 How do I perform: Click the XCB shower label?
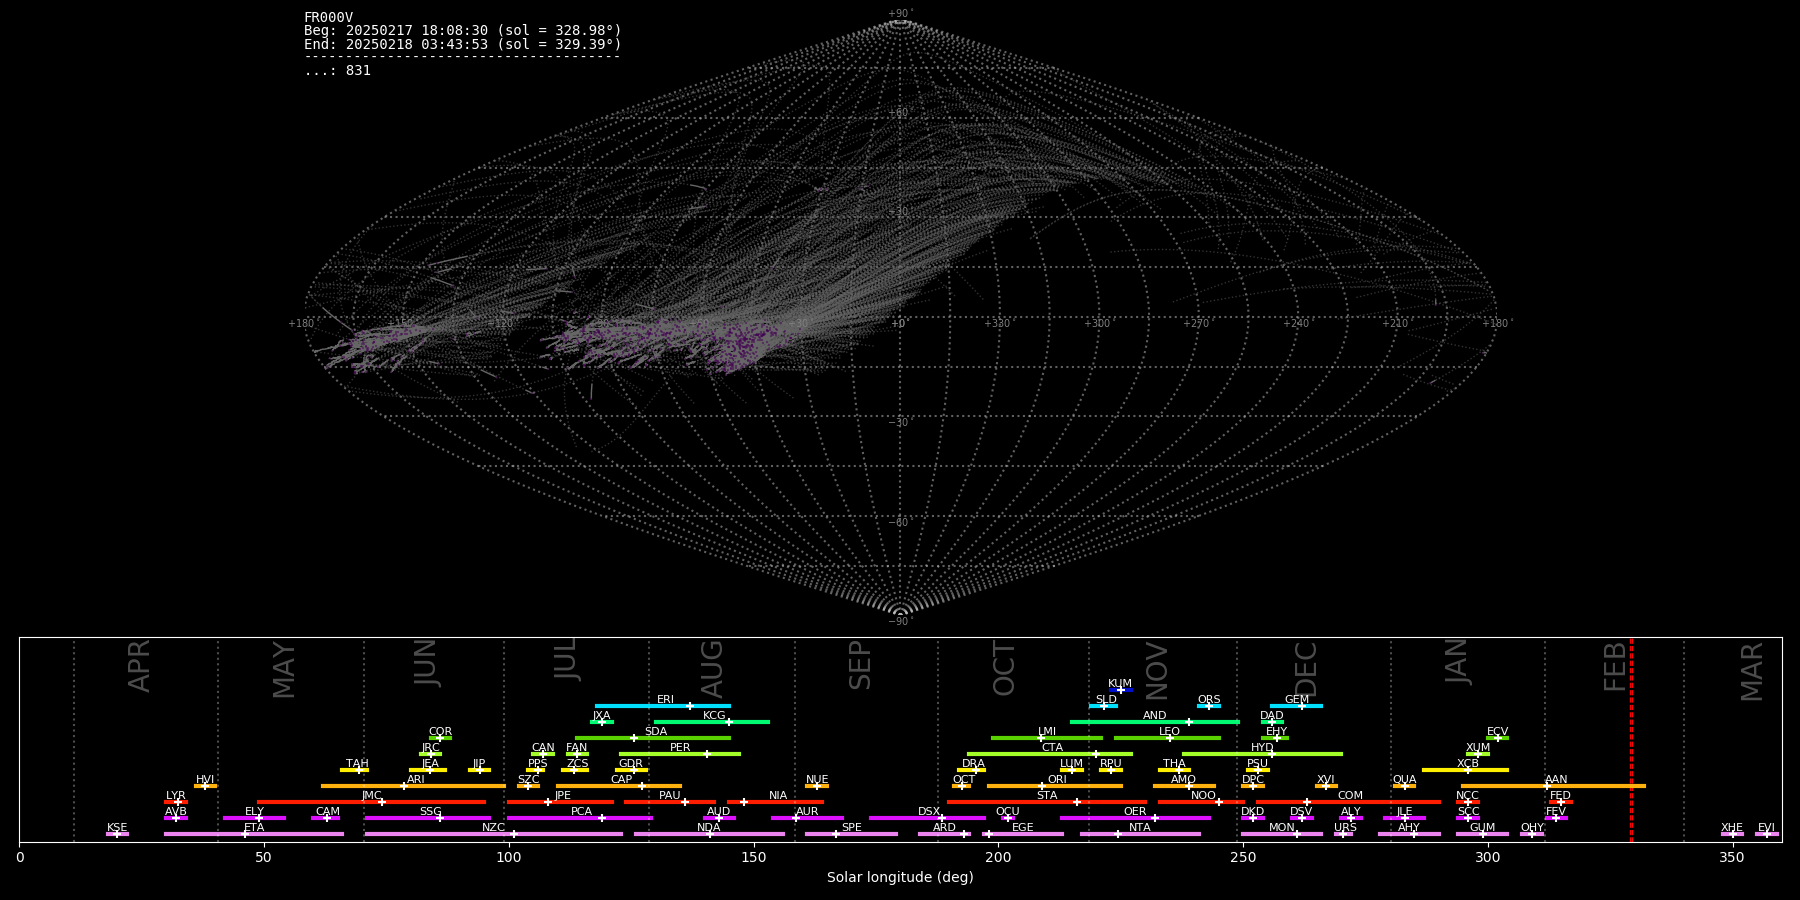[1468, 763]
